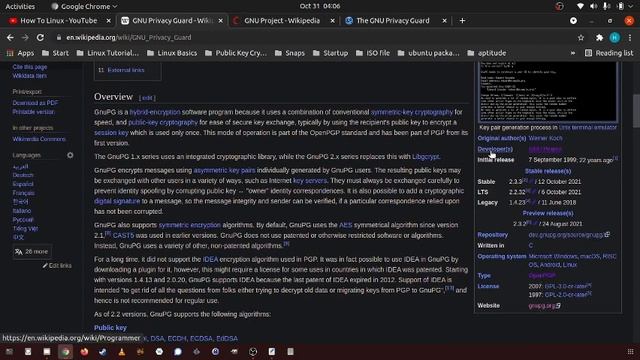Open the Werner Koch author link
This screenshot has width=640, height=360.
point(545,138)
